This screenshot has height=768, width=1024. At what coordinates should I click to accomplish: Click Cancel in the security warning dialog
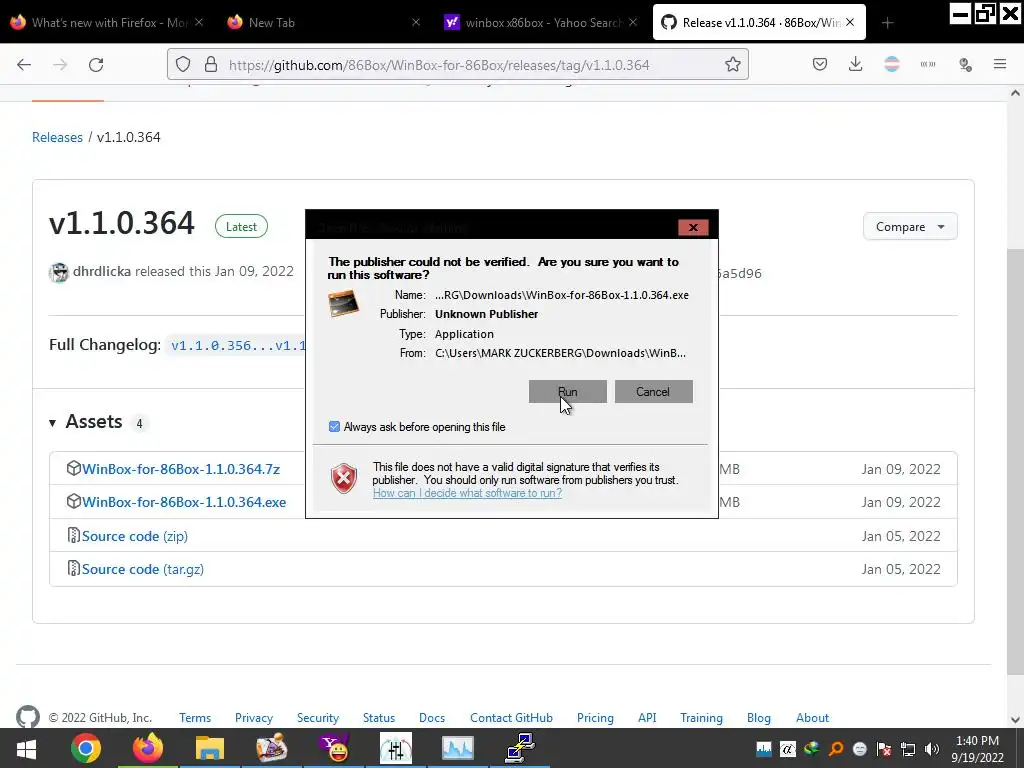pos(653,392)
